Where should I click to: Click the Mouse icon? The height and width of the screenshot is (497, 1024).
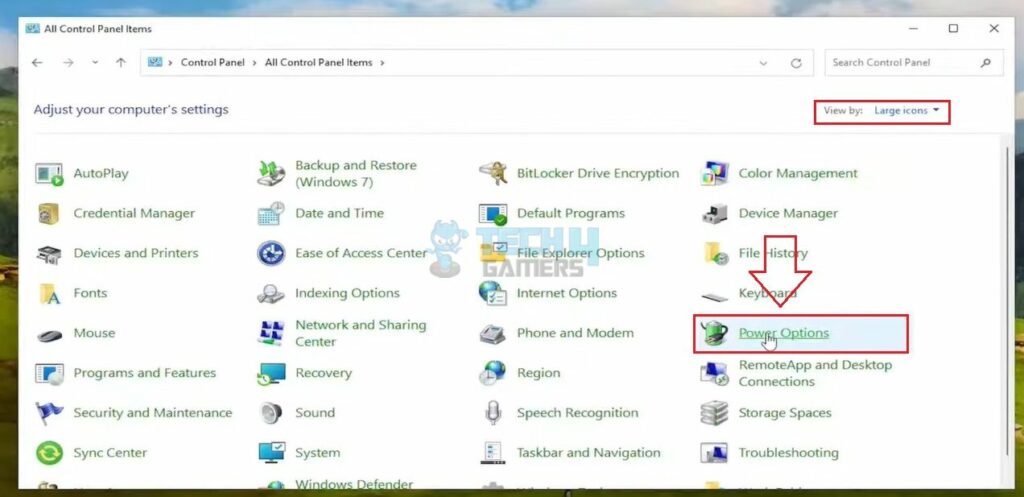49,335
